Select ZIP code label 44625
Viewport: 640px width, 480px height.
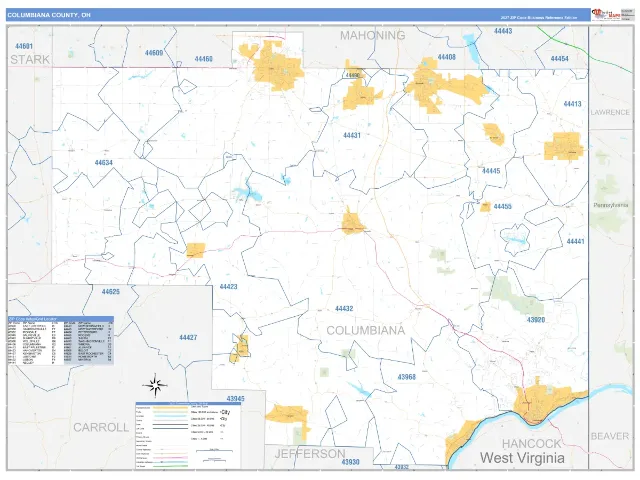[111, 292]
